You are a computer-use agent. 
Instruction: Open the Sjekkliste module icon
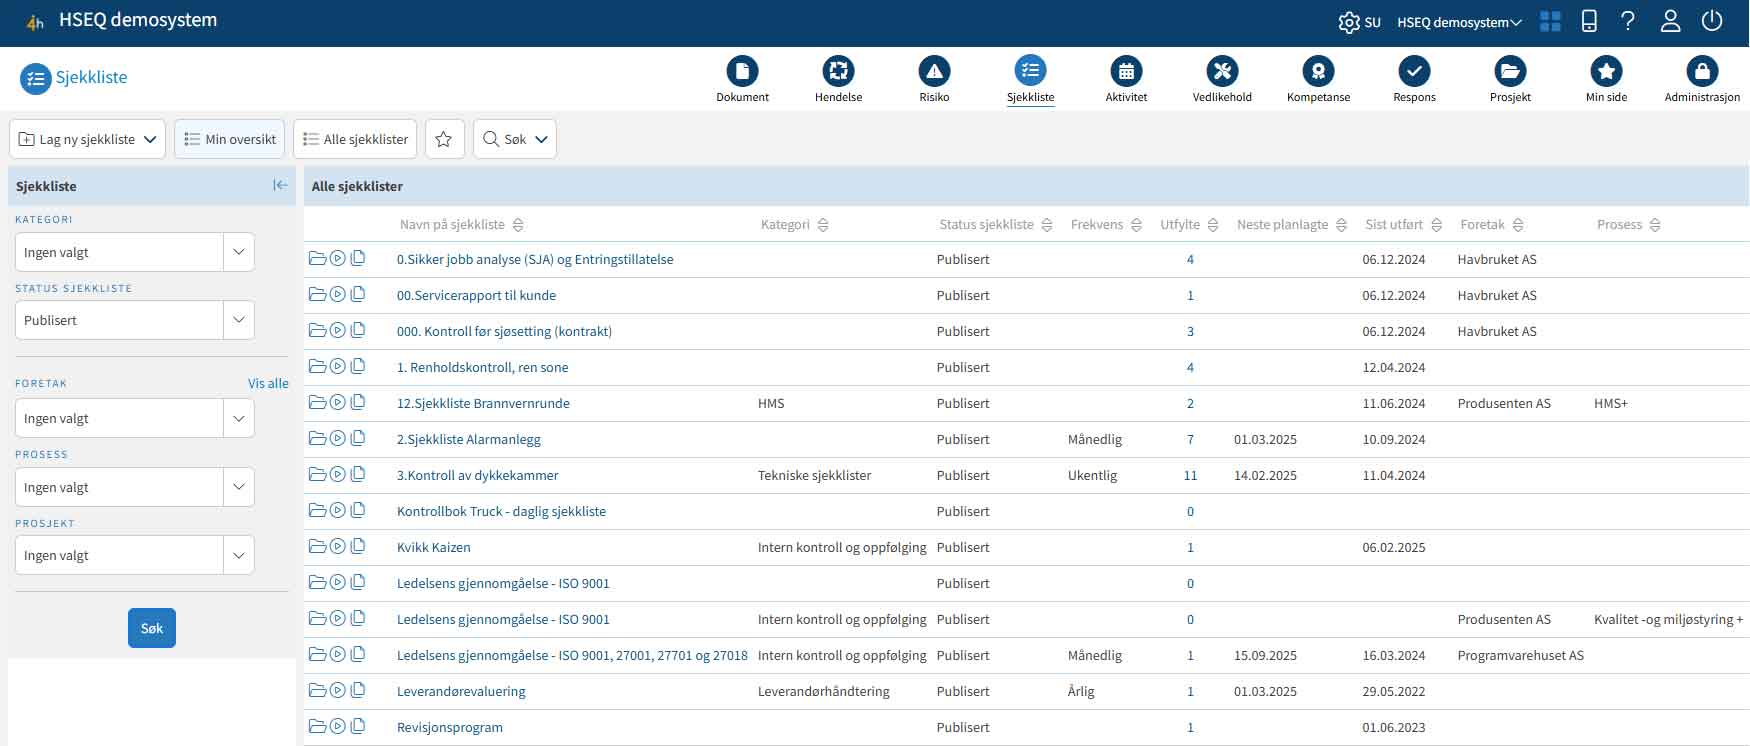(1030, 71)
